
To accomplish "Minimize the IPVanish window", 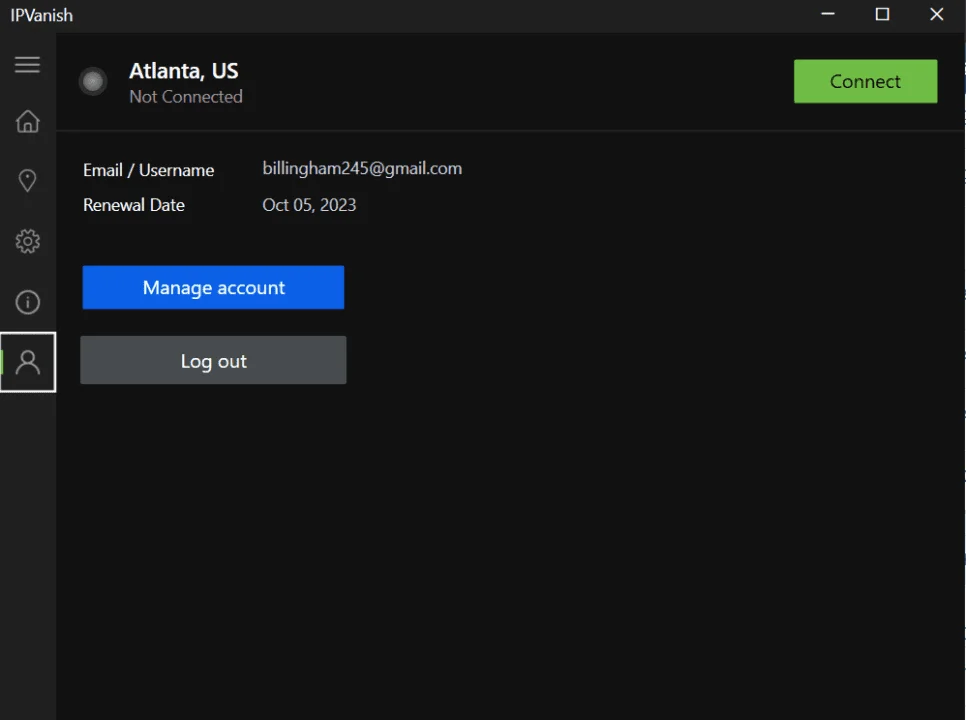I will coord(828,14).
